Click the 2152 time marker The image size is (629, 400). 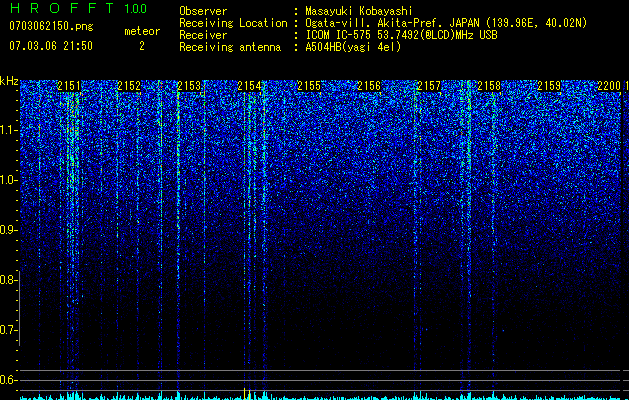coord(129,86)
